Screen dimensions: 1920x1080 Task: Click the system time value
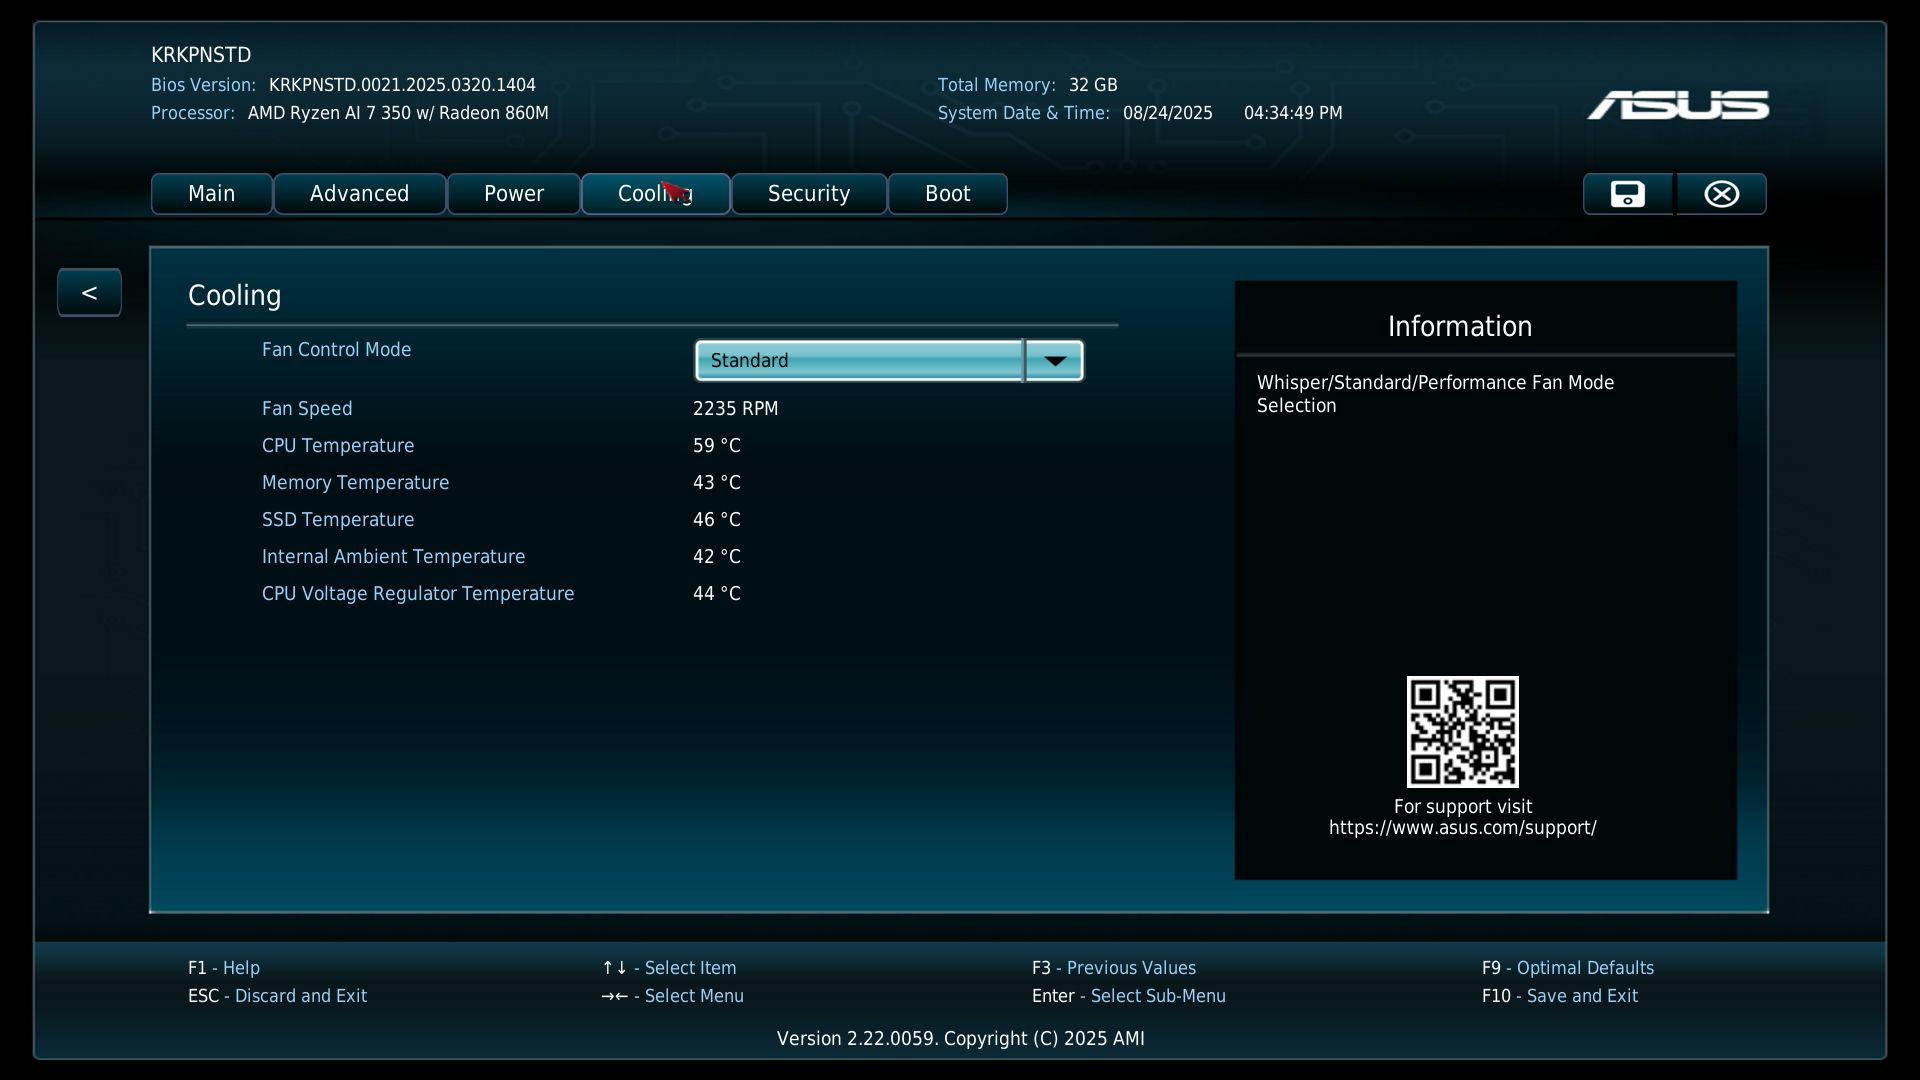1292,113
